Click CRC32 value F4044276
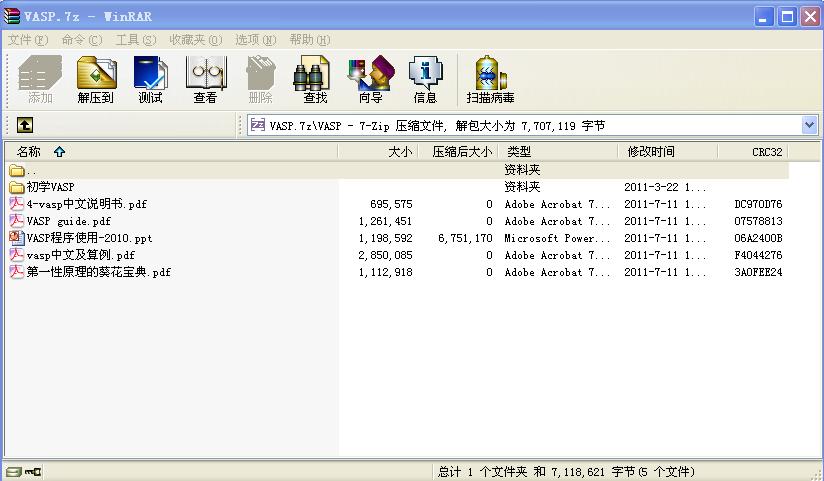Viewport: 824px width, 481px height. coord(758,255)
